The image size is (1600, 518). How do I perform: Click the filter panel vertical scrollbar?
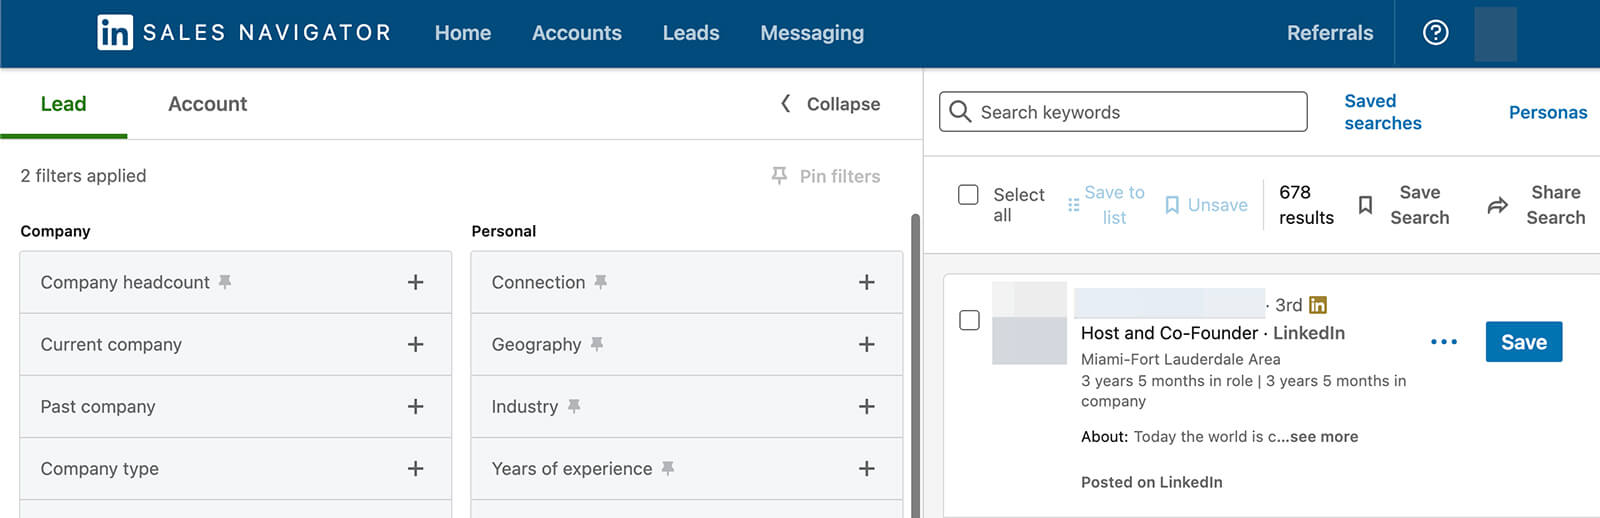pos(915,365)
